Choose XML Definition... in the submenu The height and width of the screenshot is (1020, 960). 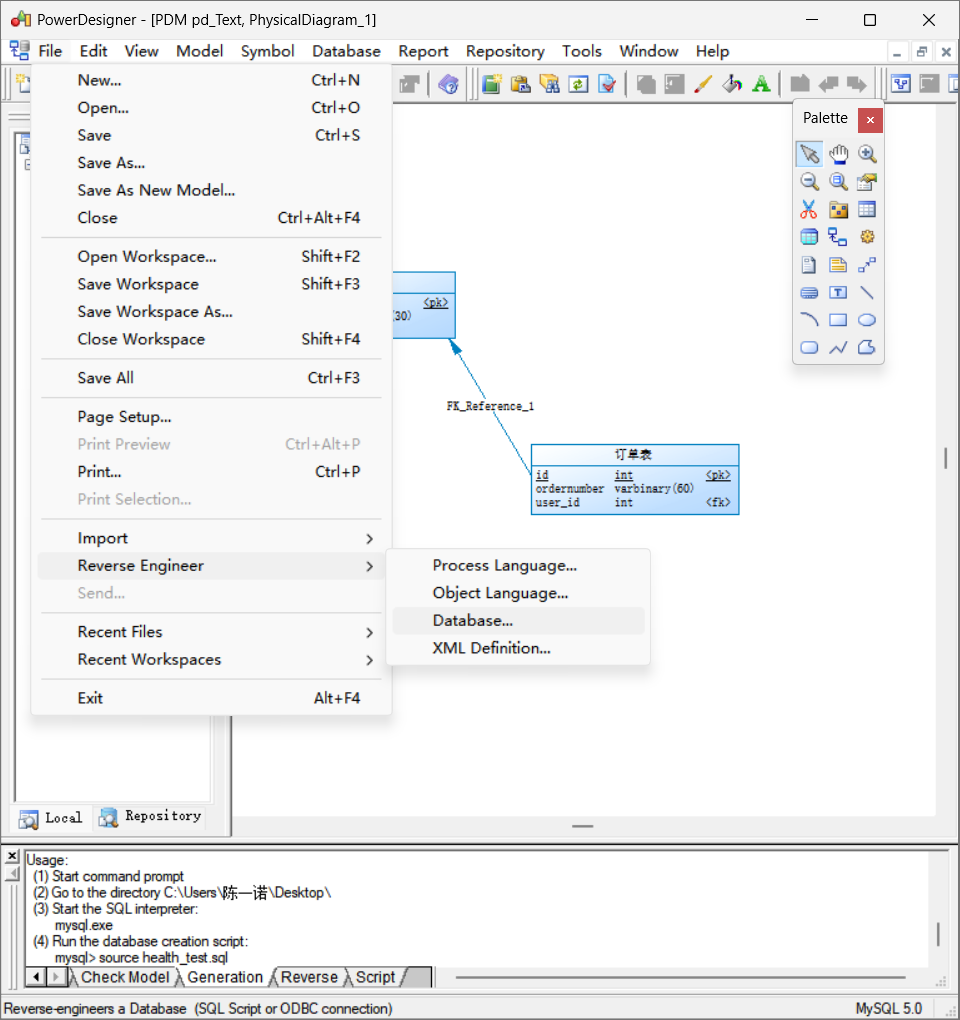518,648
